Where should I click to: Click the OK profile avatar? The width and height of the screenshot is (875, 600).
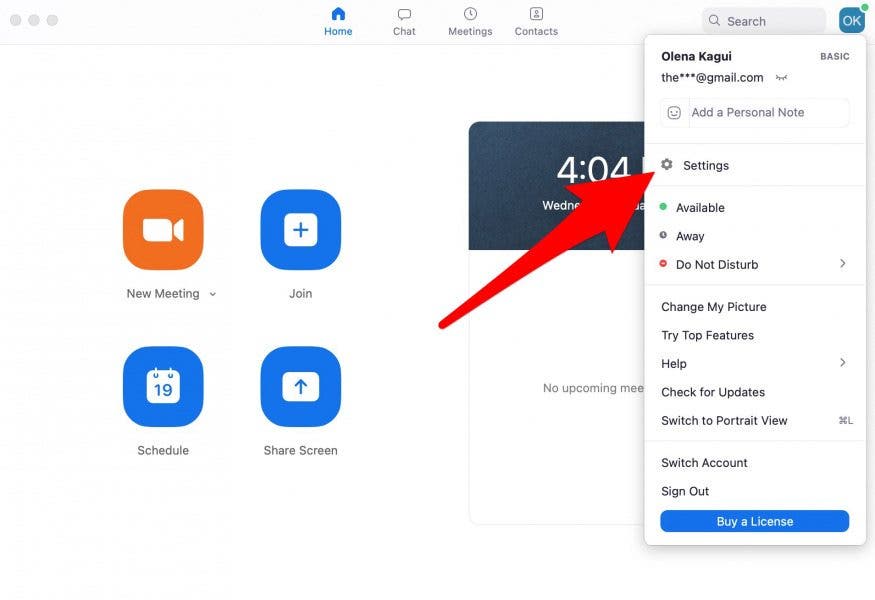coord(851,19)
